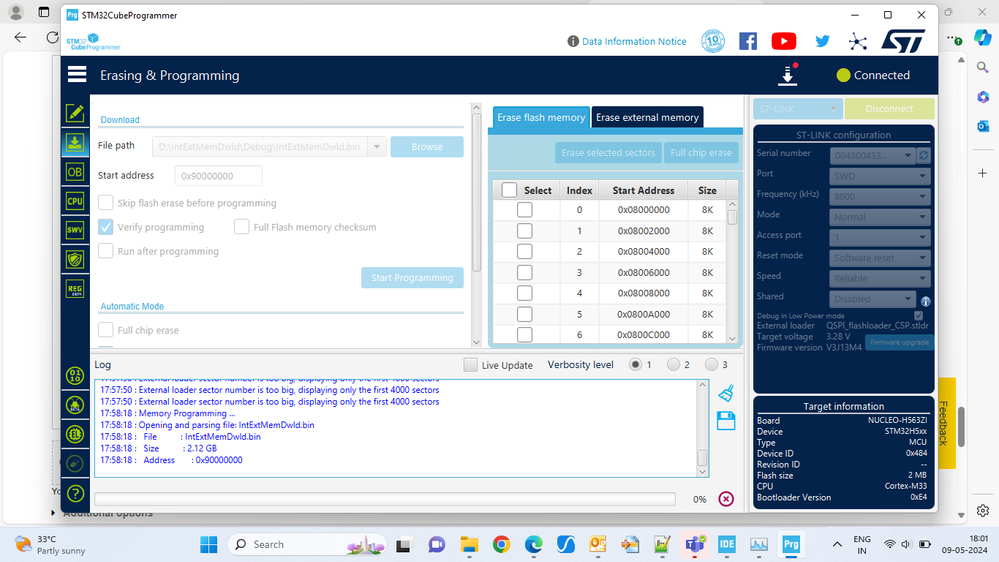Open the EL external loader icon
This screenshot has width=999, height=562.
point(75,435)
